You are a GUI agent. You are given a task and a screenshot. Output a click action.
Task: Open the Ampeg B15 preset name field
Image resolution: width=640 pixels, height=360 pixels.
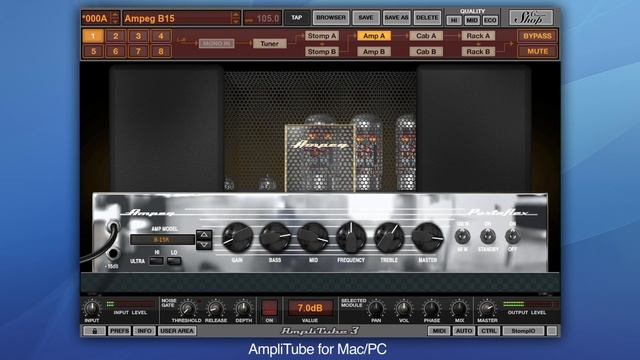(x=177, y=18)
